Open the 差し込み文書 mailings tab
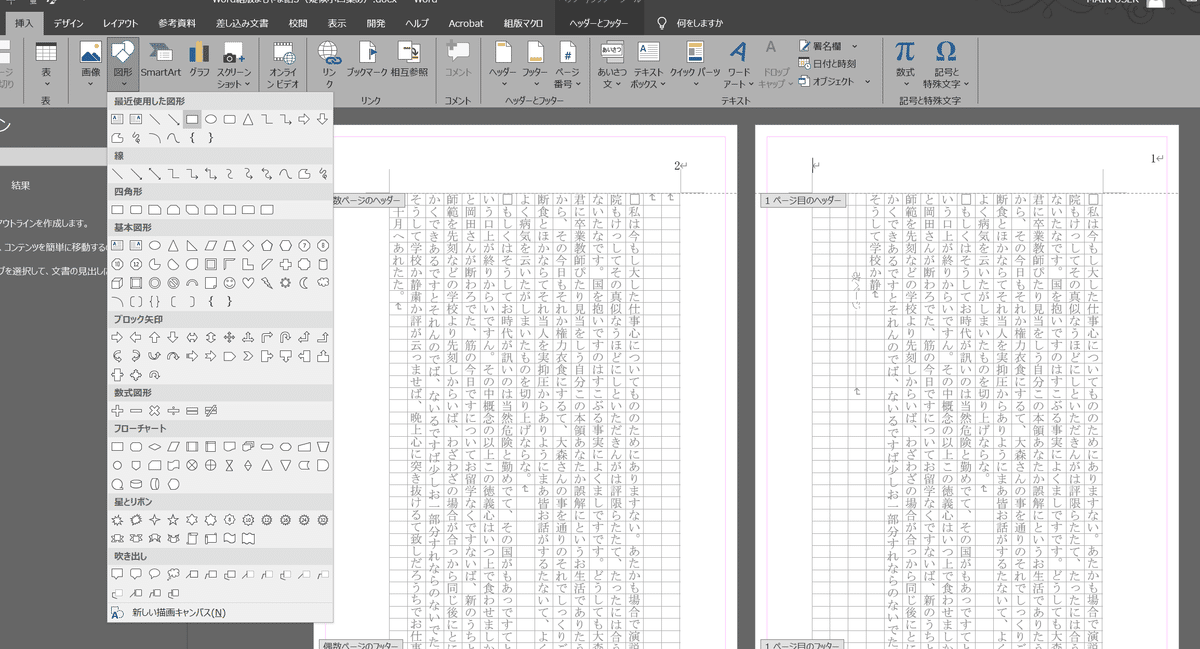Image resolution: width=1200 pixels, height=649 pixels. click(x=243, y=23)
